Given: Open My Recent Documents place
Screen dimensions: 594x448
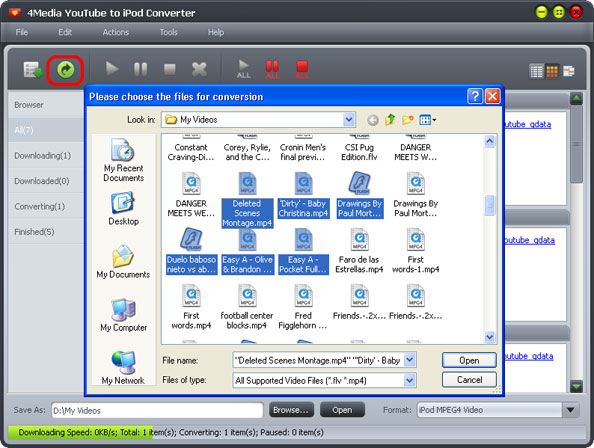Looking at the screenshot, I should point(123,160).
